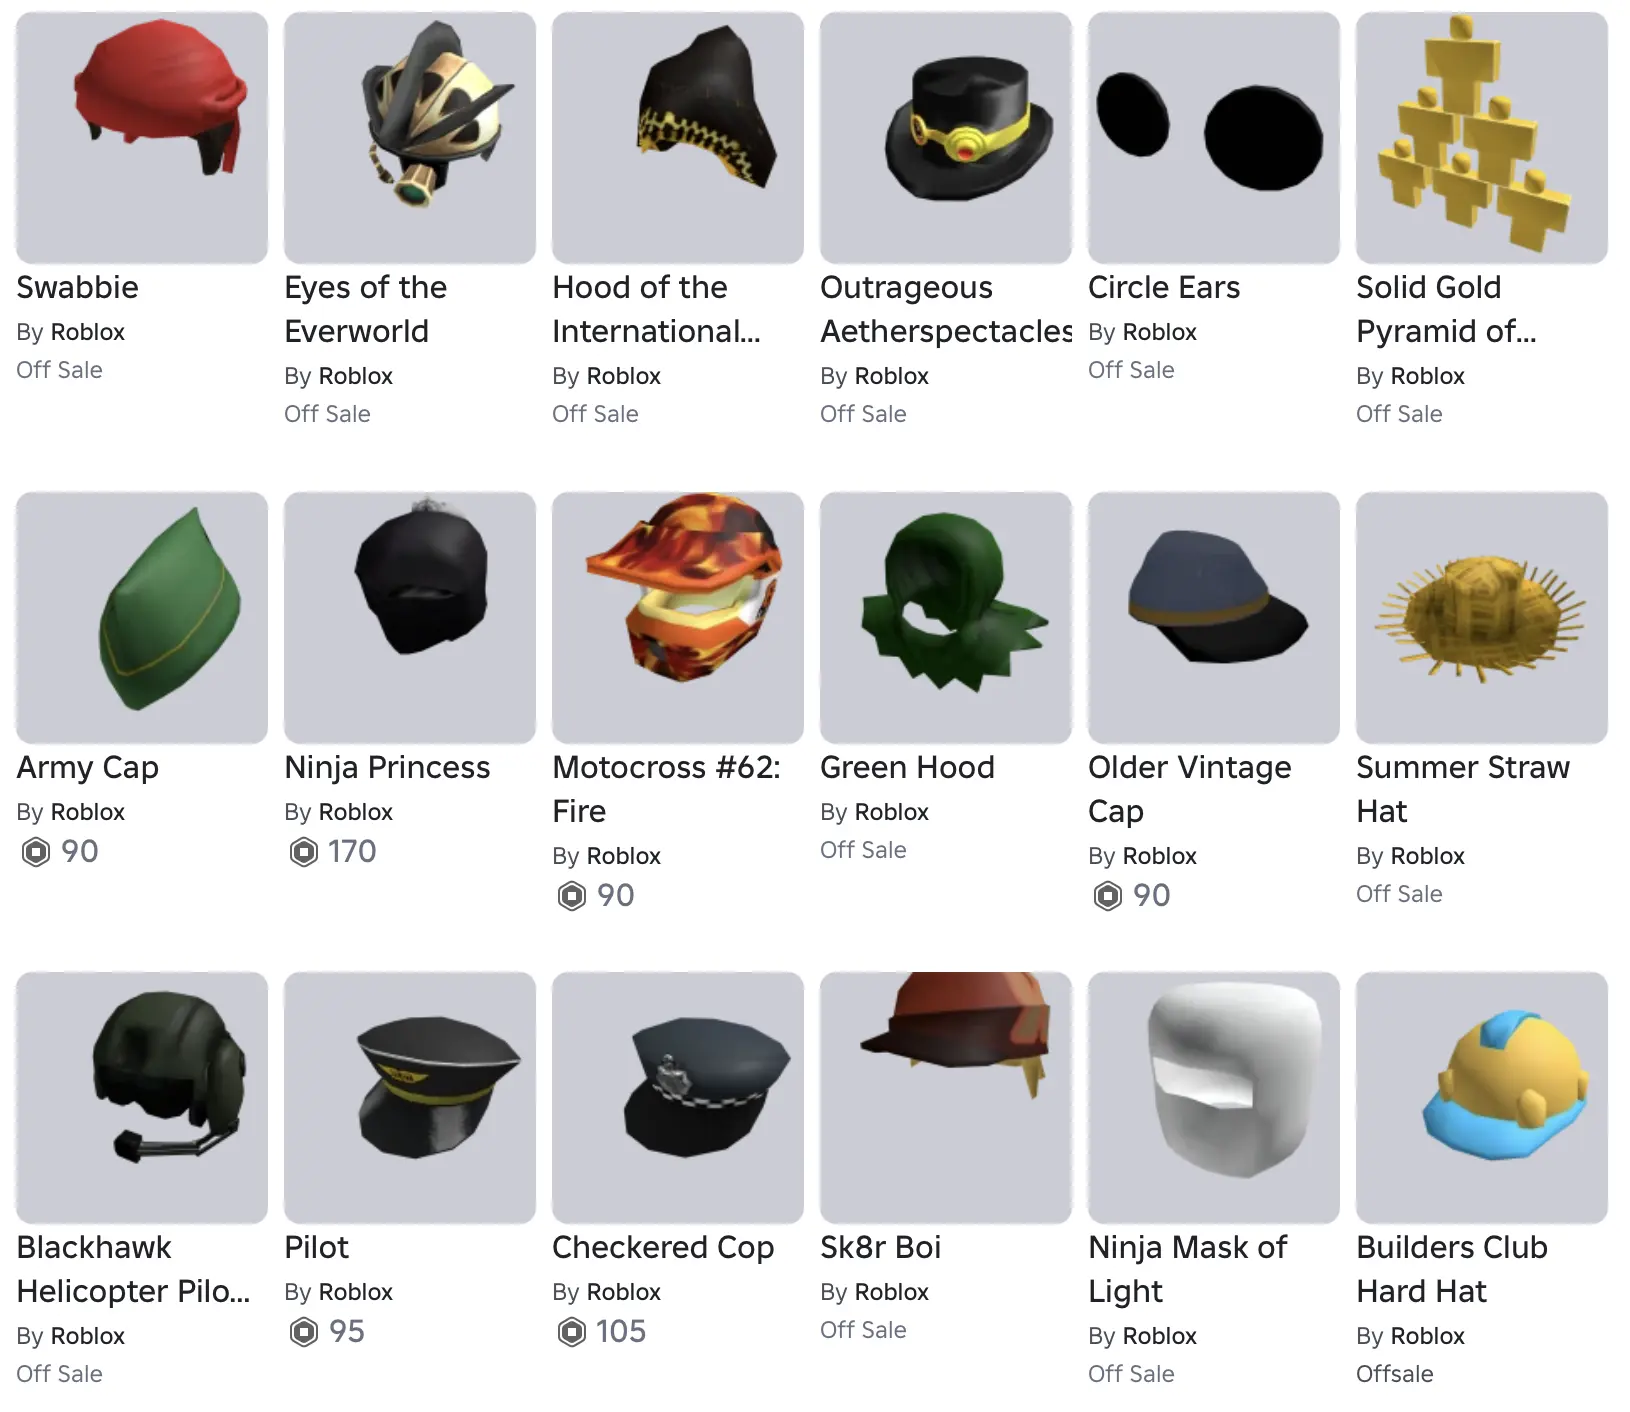Click the Robux icon under Army Cap
Image resolution: width=1630 pixels, height=1412 pixels.
pos(36,852)
